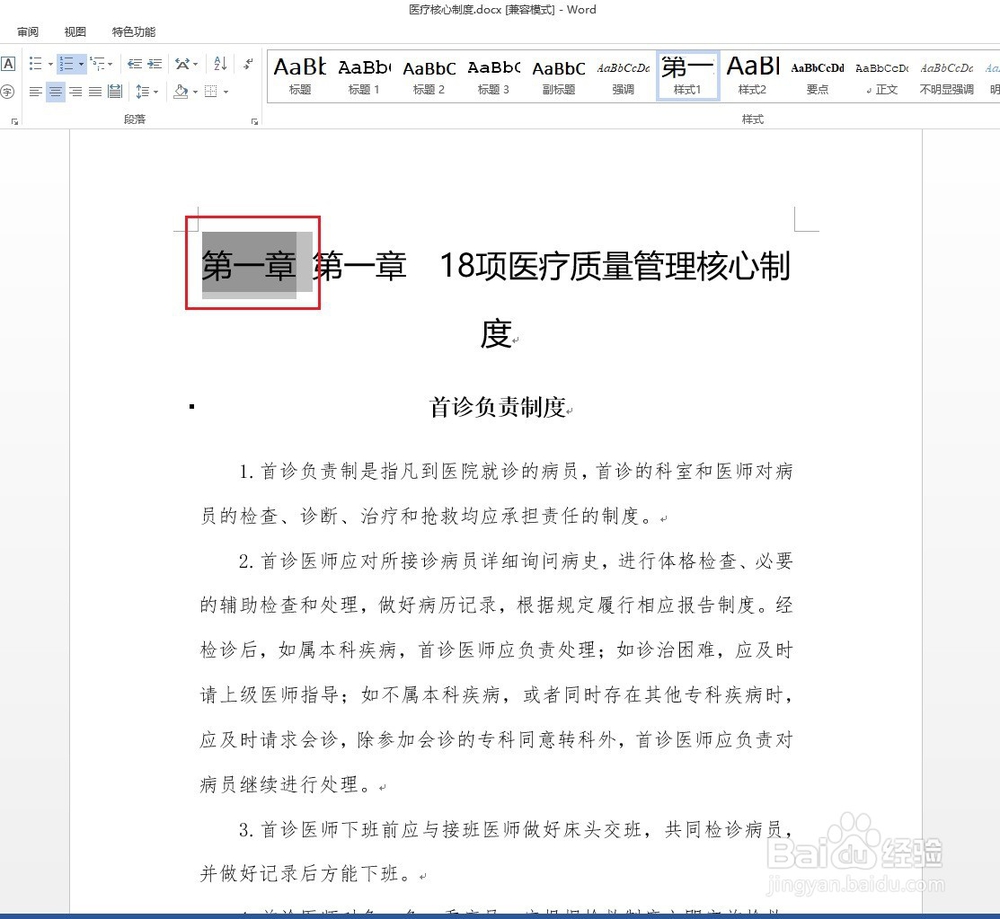Viewport: 1000px width, 919px height.
Task: Click the borders icon
Action: tap(211, 92)
